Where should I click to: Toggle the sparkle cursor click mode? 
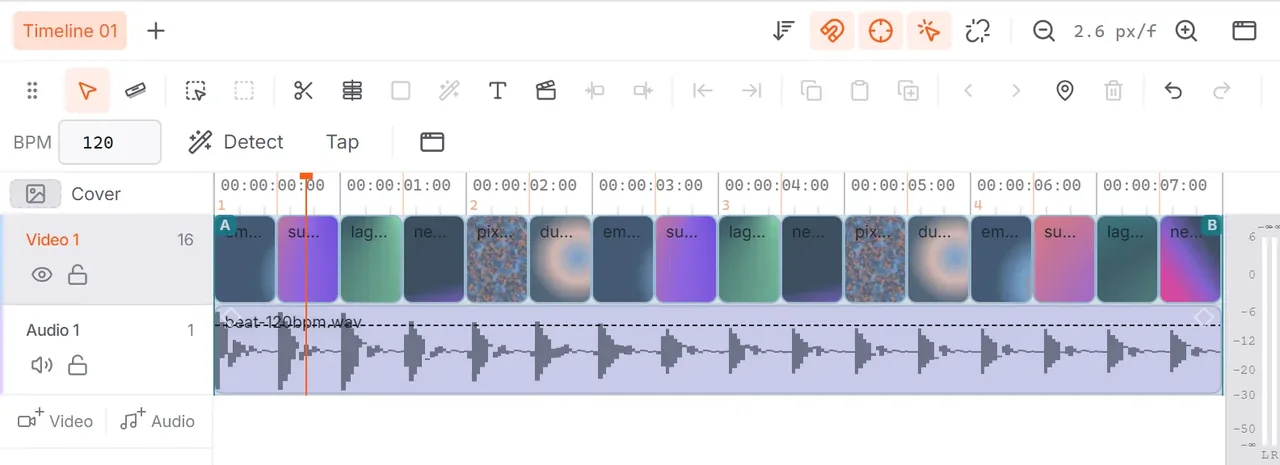(929, 31)
